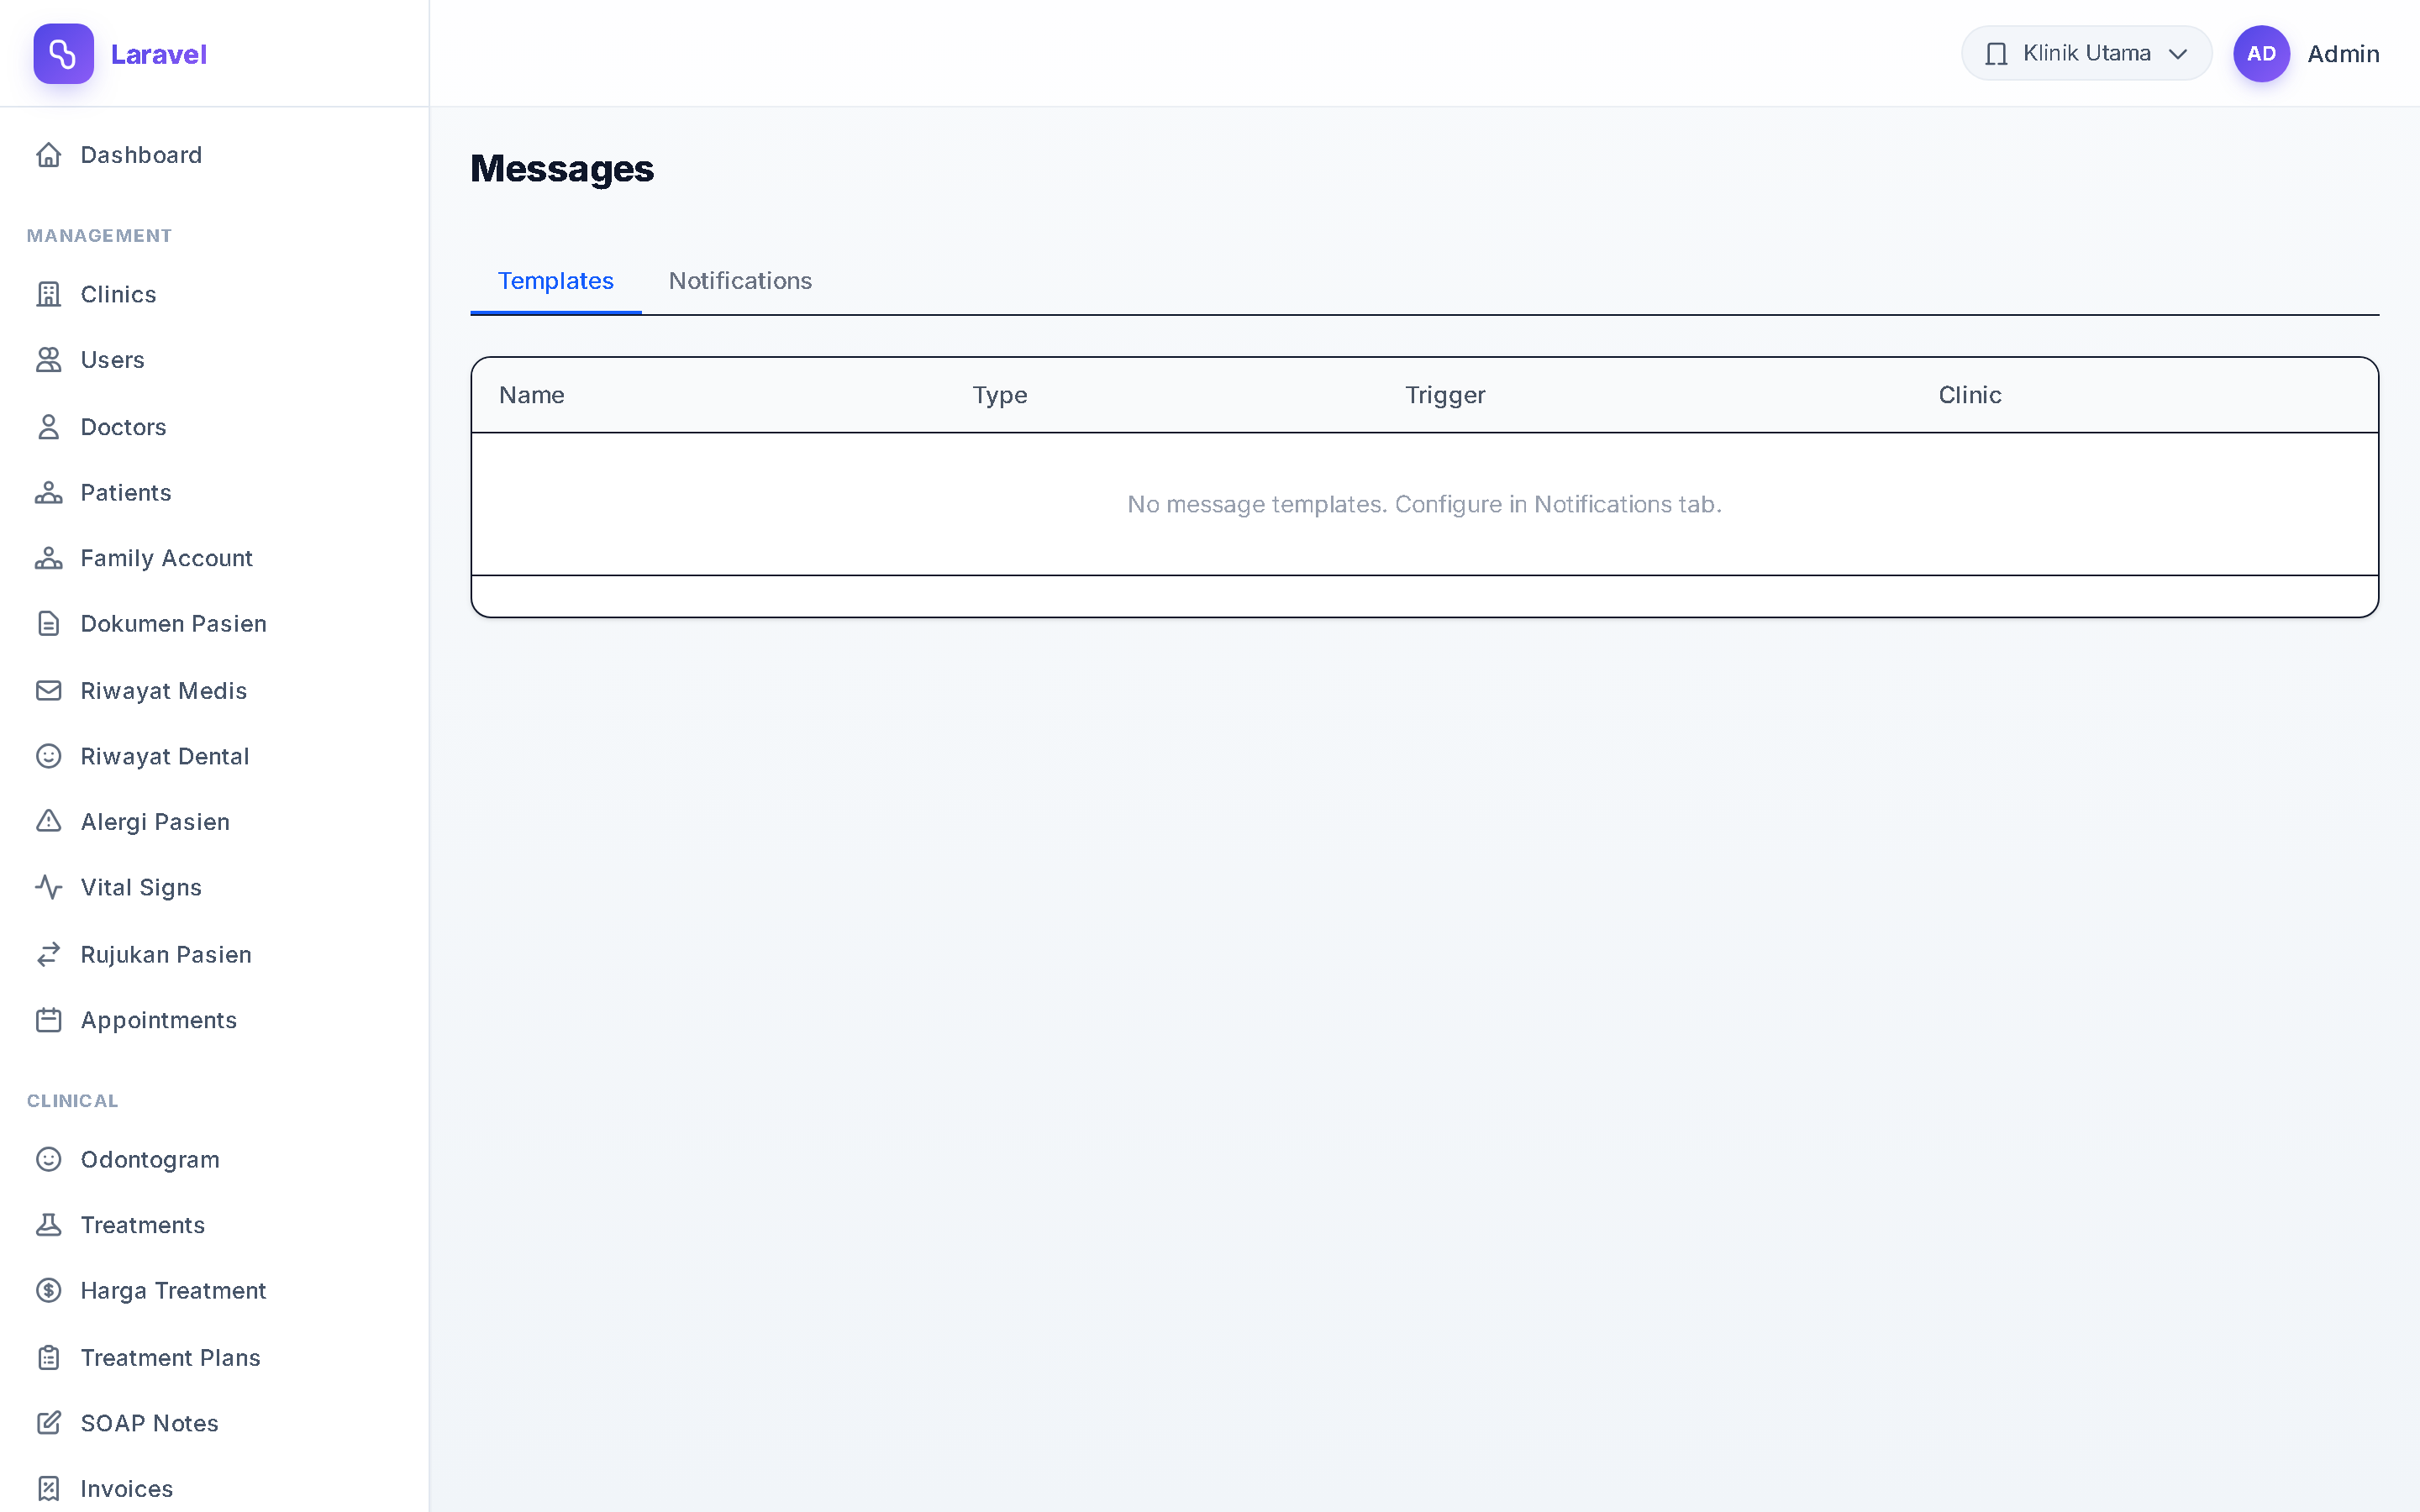
Task: Open the Rujukan Pasien link
Action: coord(214,955)
